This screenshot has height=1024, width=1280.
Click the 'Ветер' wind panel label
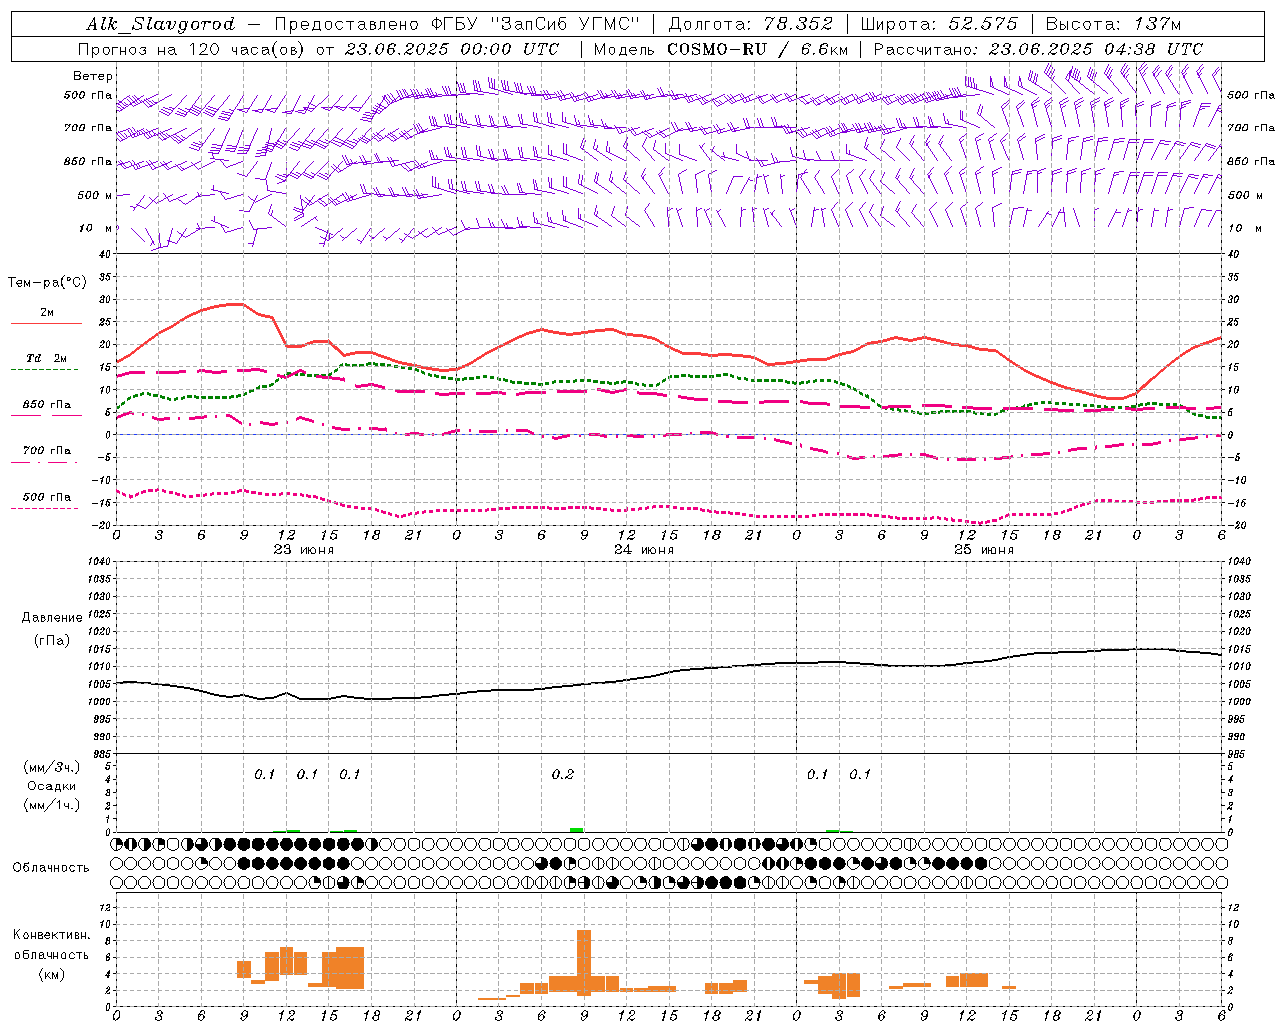93,76
